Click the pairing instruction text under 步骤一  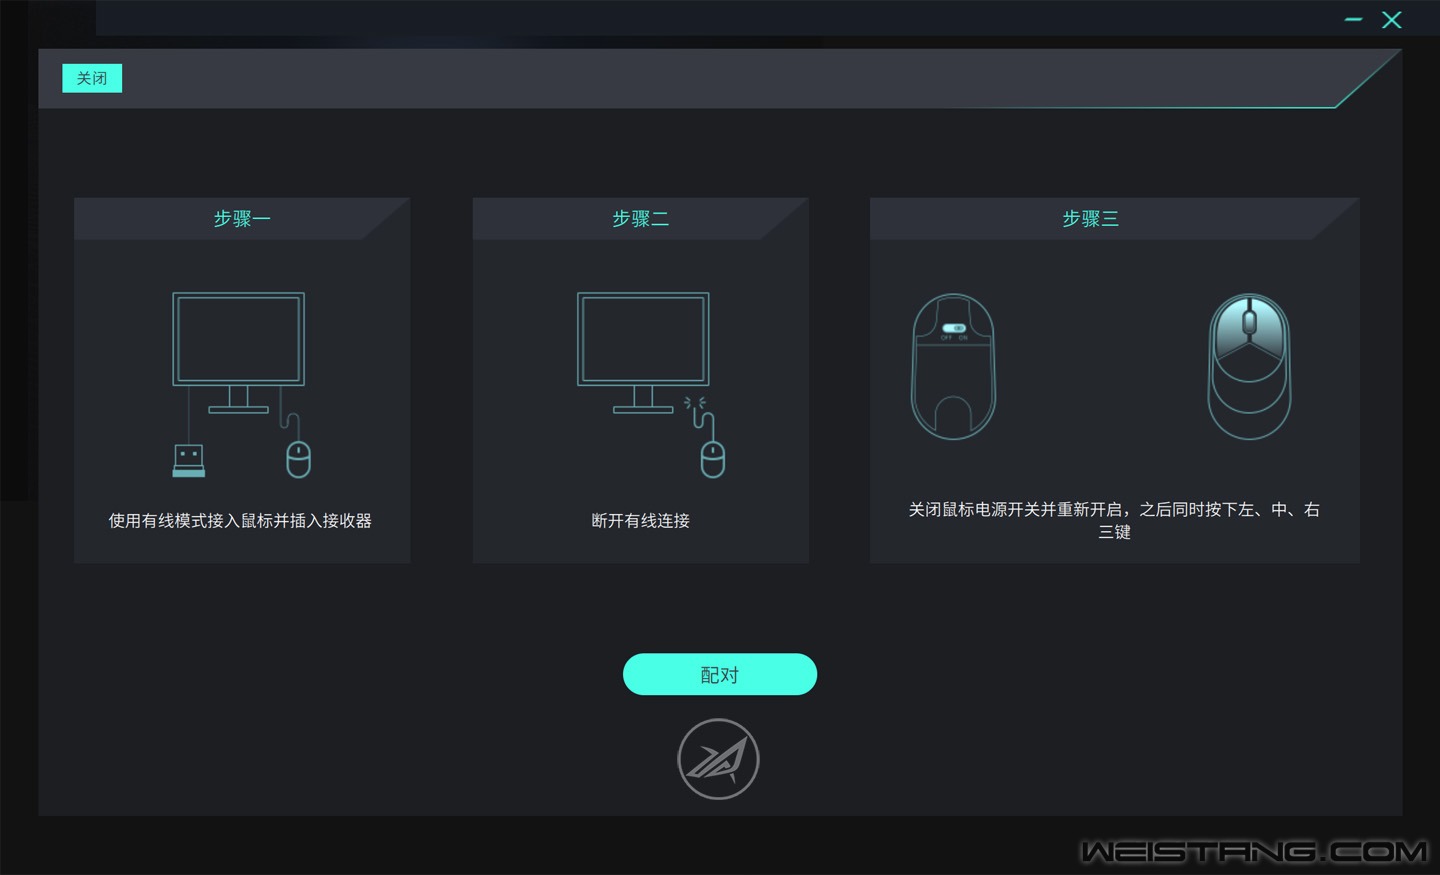point(241,520)
